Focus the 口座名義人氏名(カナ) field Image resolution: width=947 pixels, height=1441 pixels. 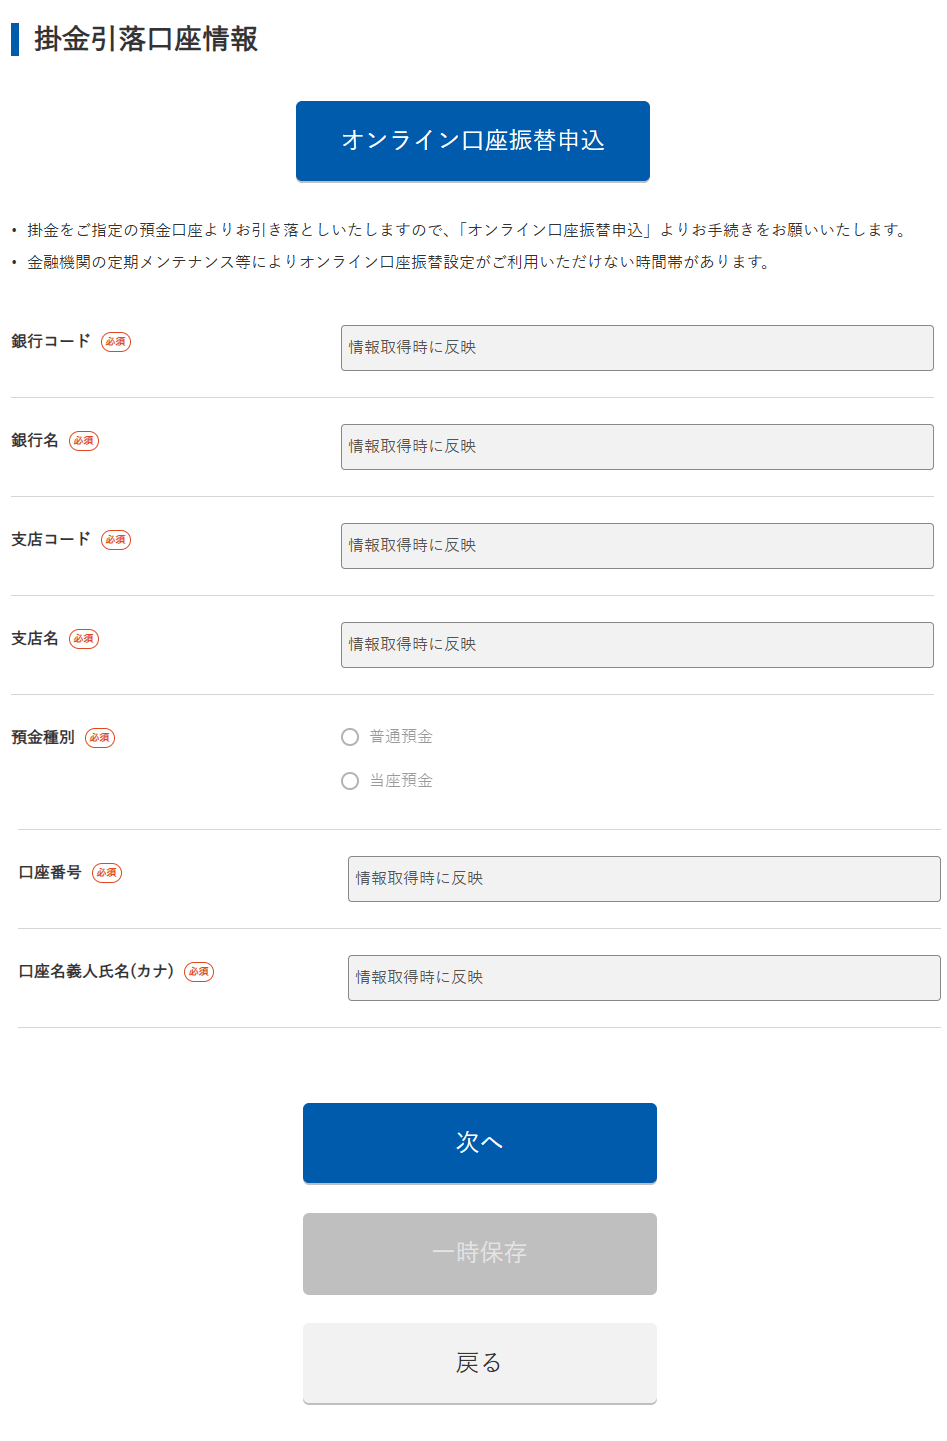tap(643, 978)
